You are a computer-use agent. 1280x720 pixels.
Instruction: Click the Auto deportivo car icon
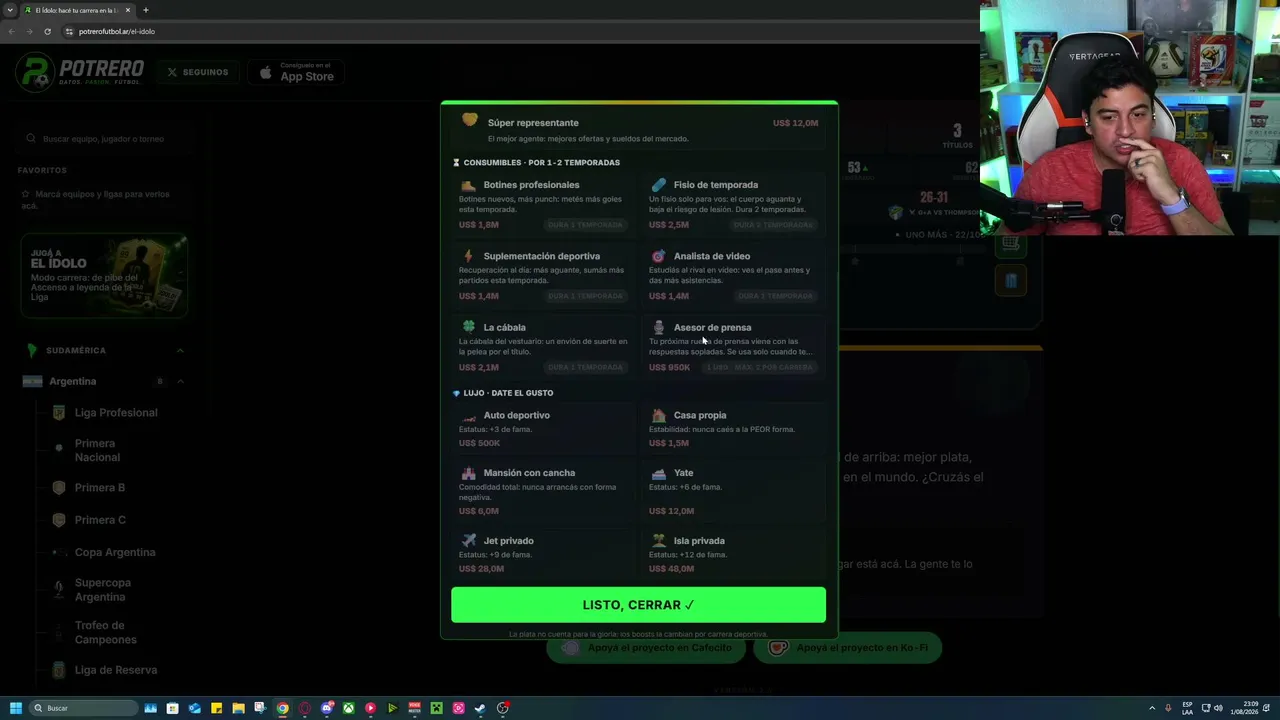point(468,415)
